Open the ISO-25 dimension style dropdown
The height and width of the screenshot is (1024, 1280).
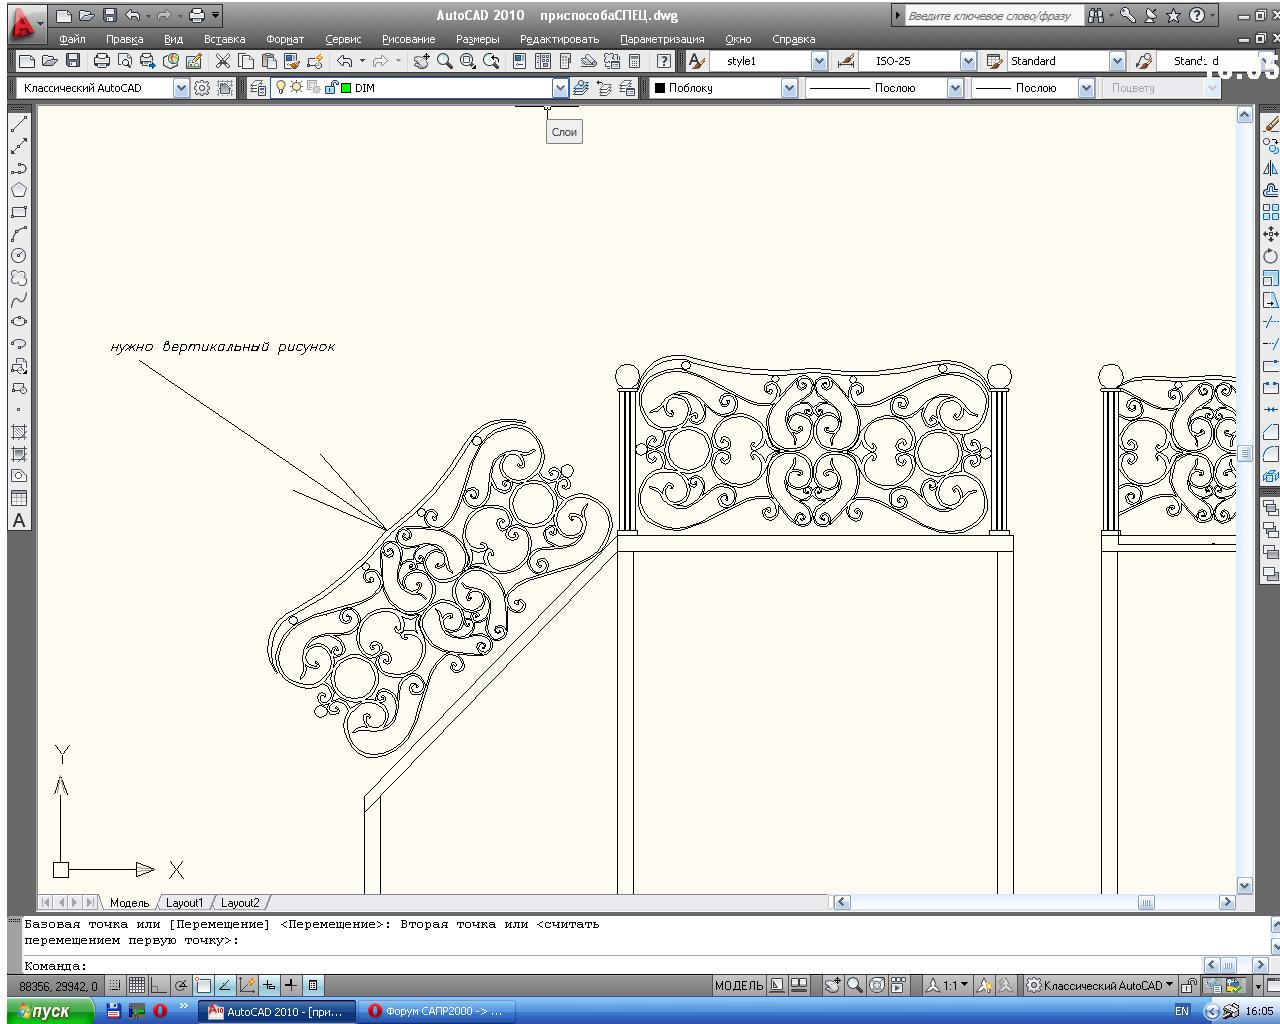coord(967,61)
